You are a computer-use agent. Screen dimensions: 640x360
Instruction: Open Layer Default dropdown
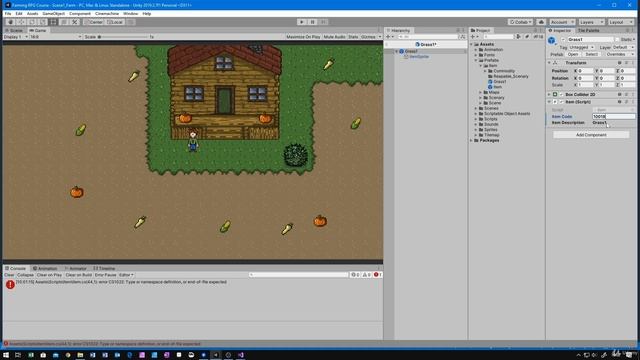[623, 48]
